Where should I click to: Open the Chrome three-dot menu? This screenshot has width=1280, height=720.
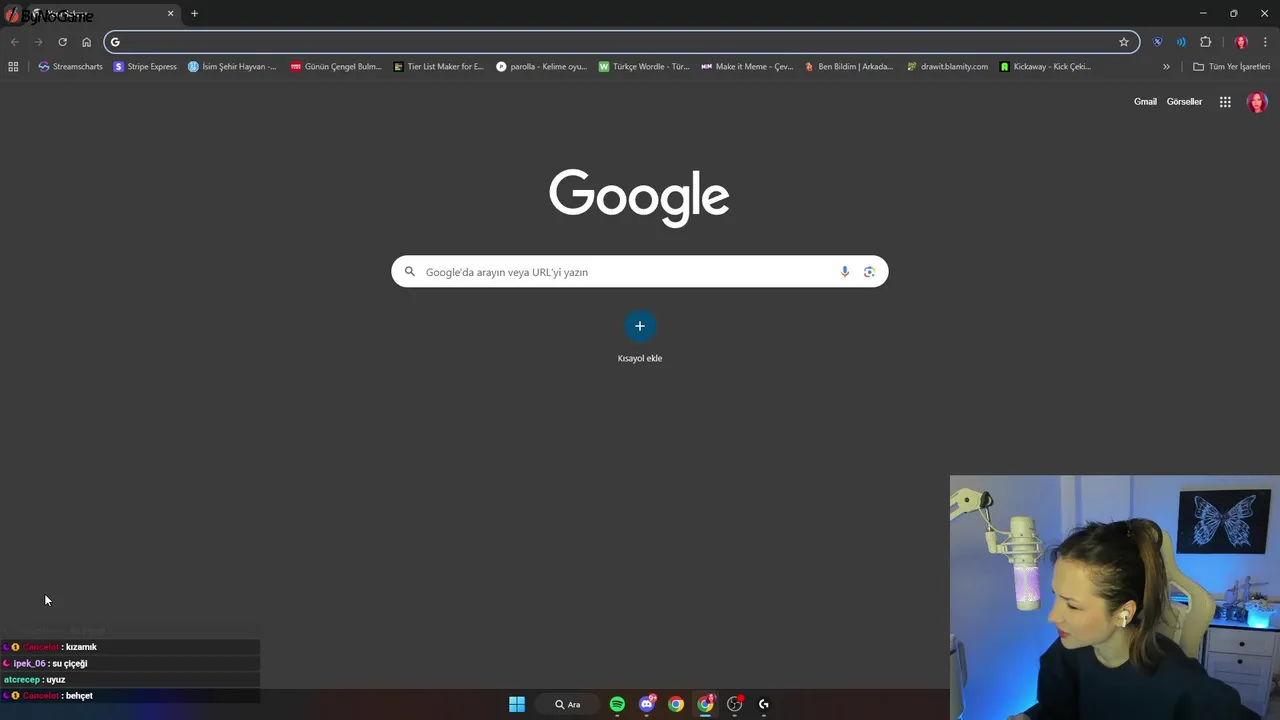pyautogui.click(x=1265, y=42)
